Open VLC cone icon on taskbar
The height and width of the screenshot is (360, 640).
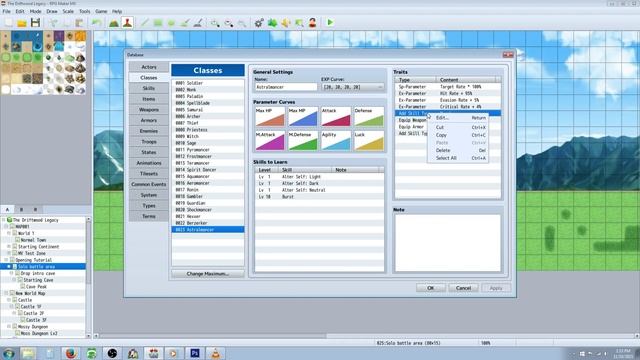click(216, 353)
